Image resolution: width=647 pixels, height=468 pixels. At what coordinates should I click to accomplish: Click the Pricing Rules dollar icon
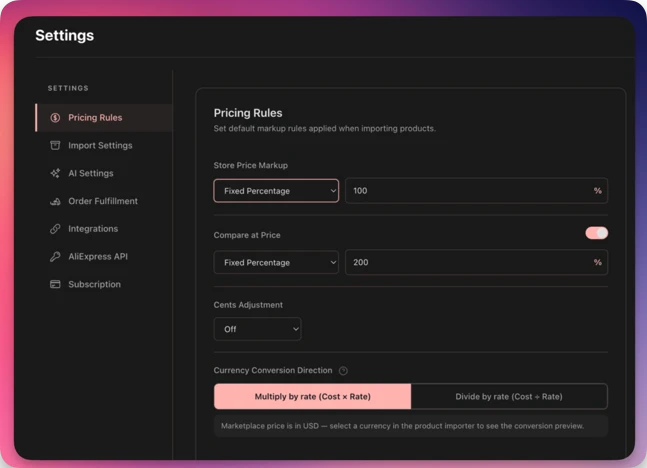(x=55, y=118)
